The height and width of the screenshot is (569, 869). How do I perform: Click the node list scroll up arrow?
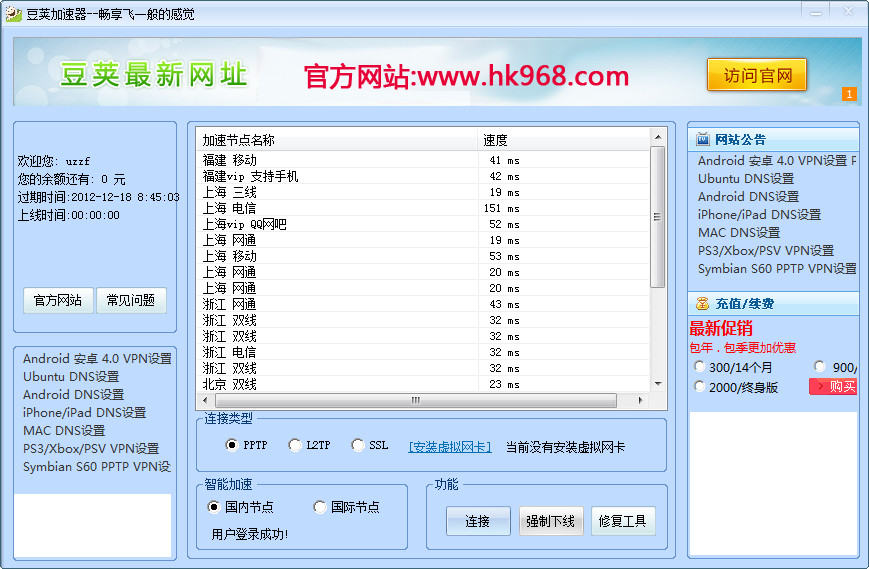coord(658,137)
